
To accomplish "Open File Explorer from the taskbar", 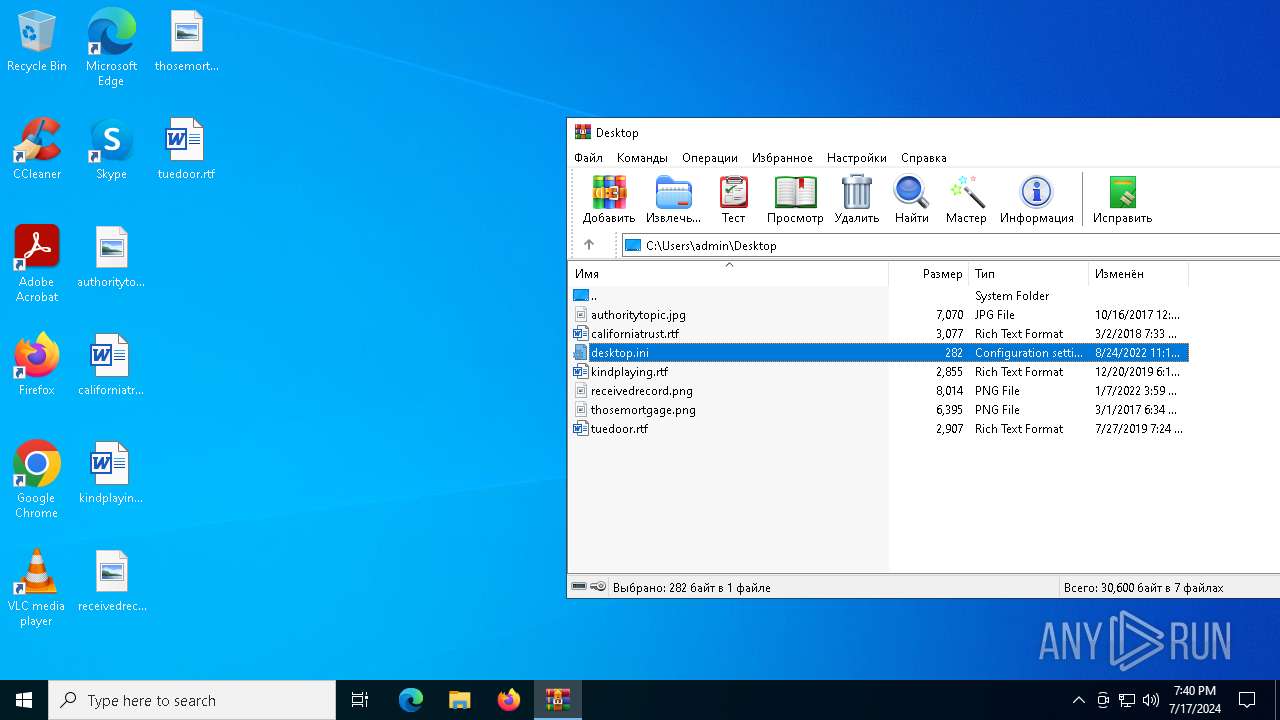I will [460, 700].
